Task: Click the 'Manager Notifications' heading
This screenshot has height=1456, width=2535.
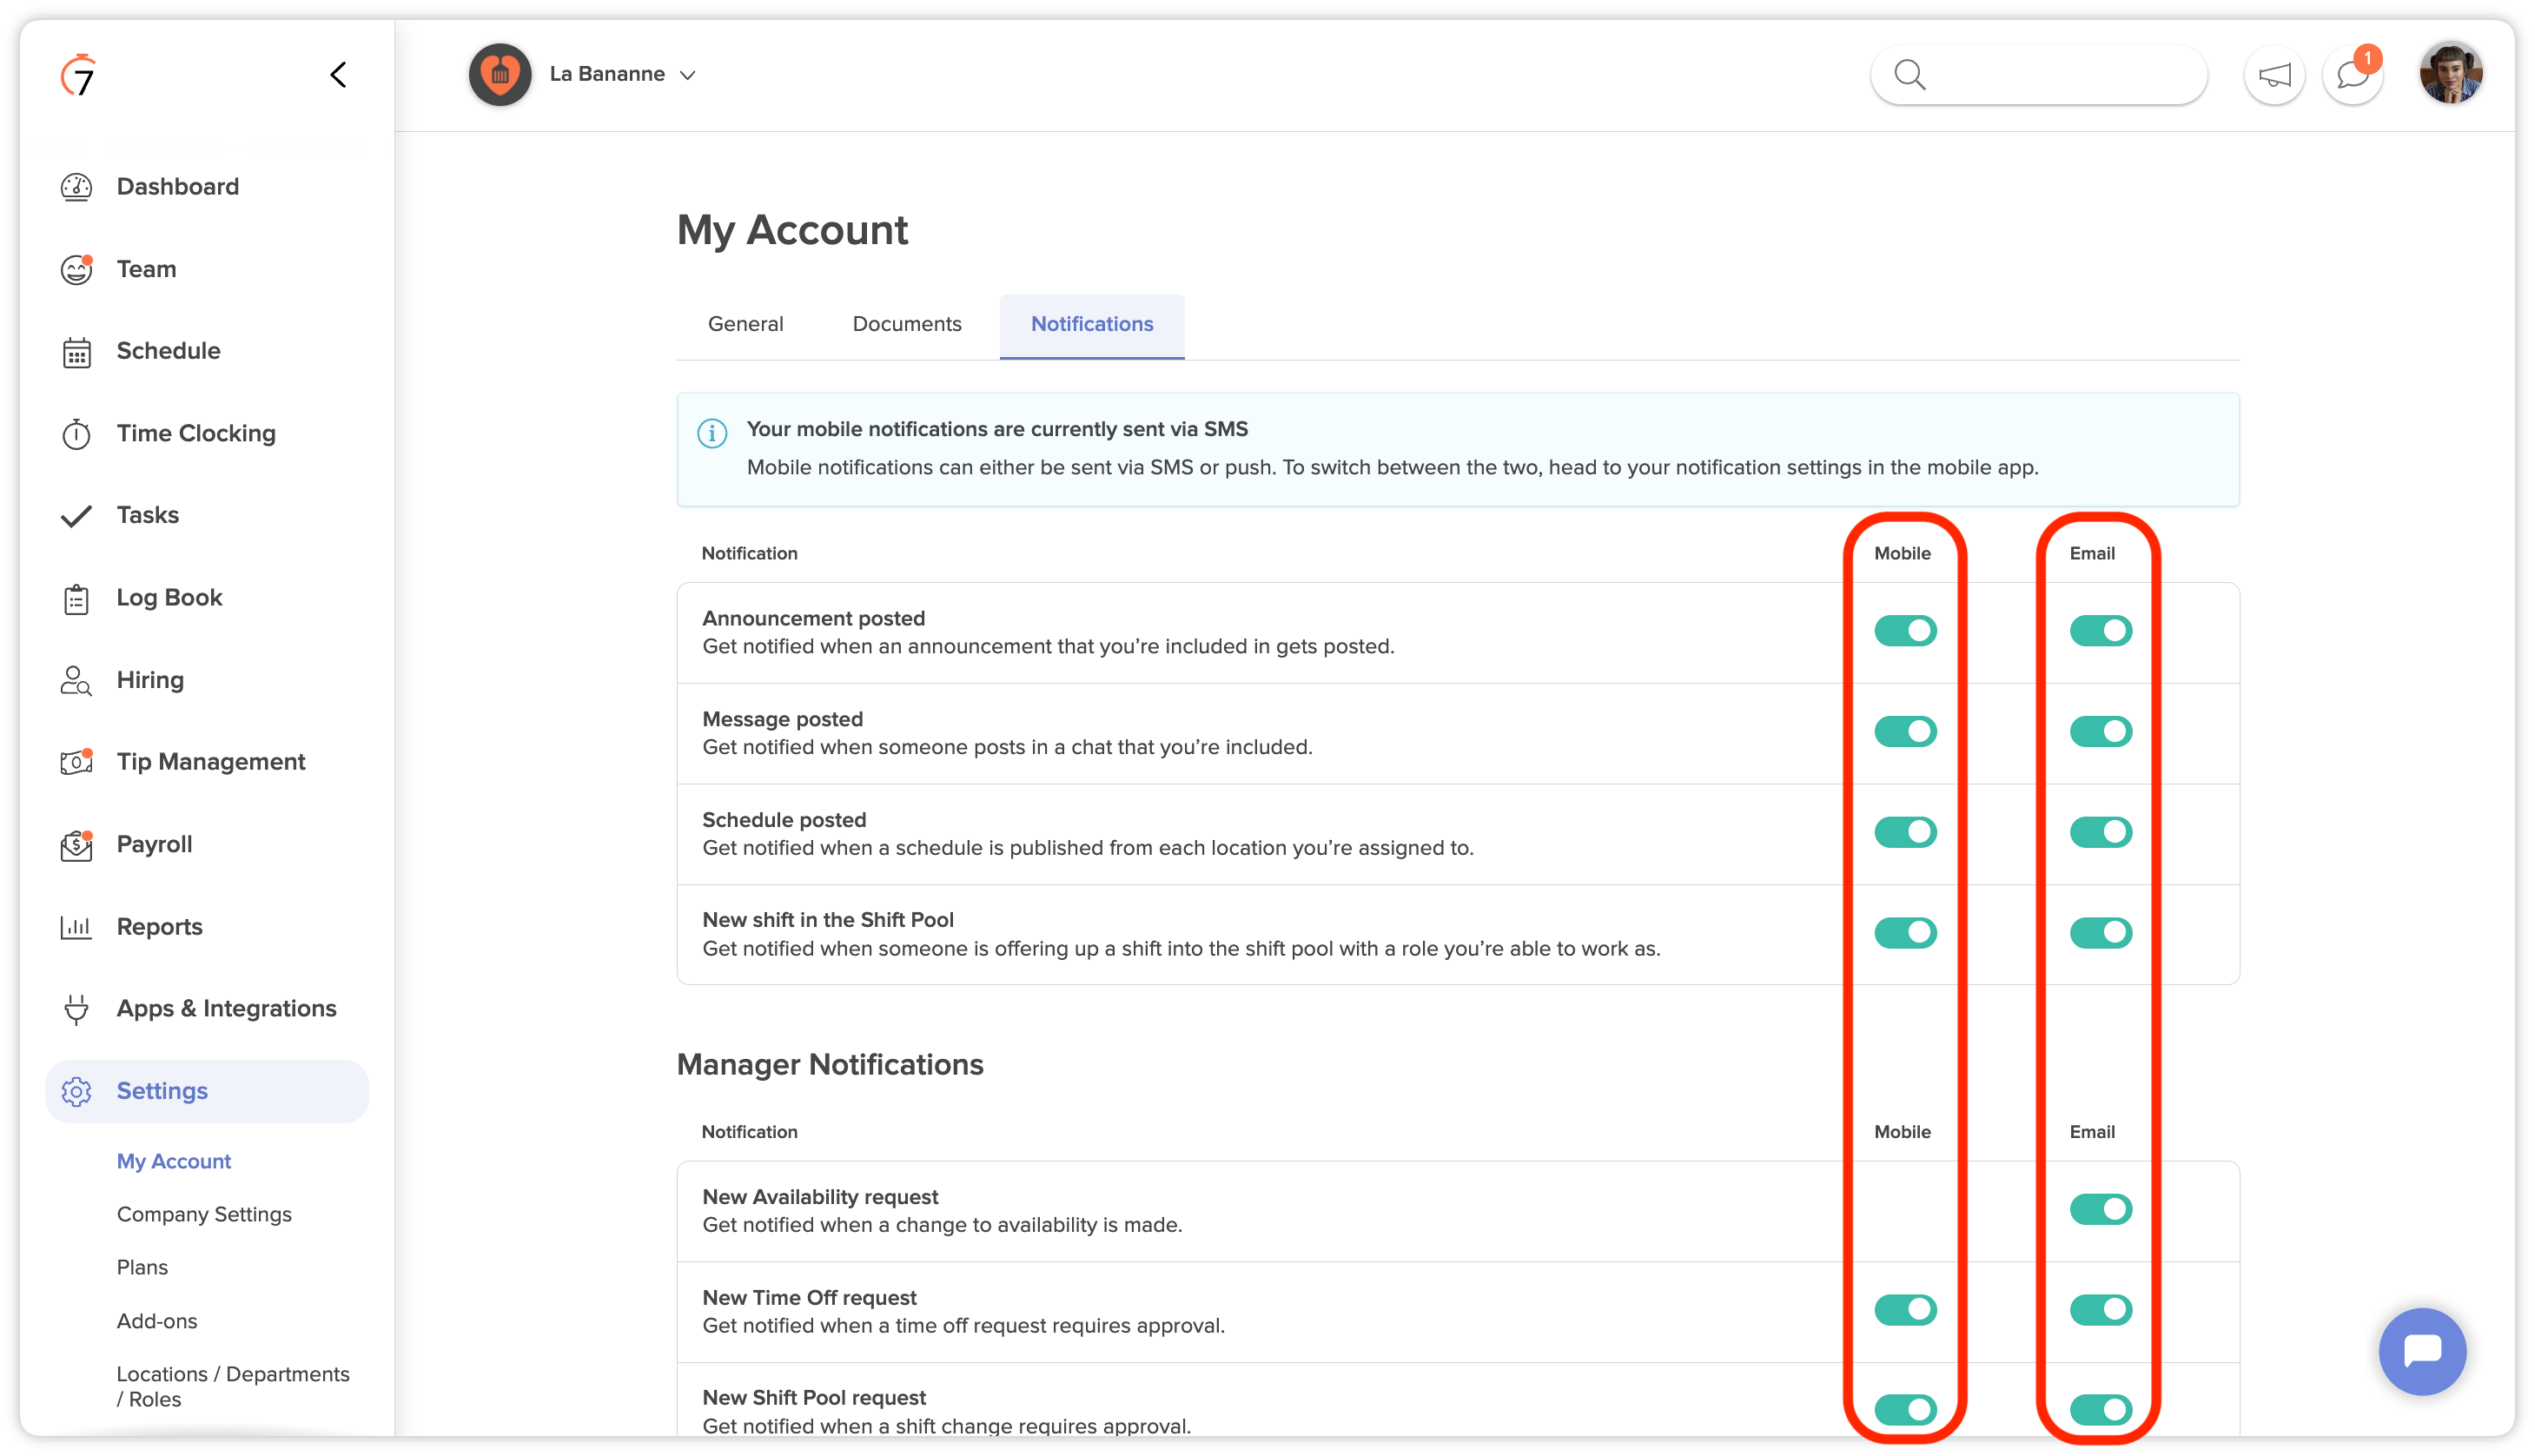Action: [829, 1066]
